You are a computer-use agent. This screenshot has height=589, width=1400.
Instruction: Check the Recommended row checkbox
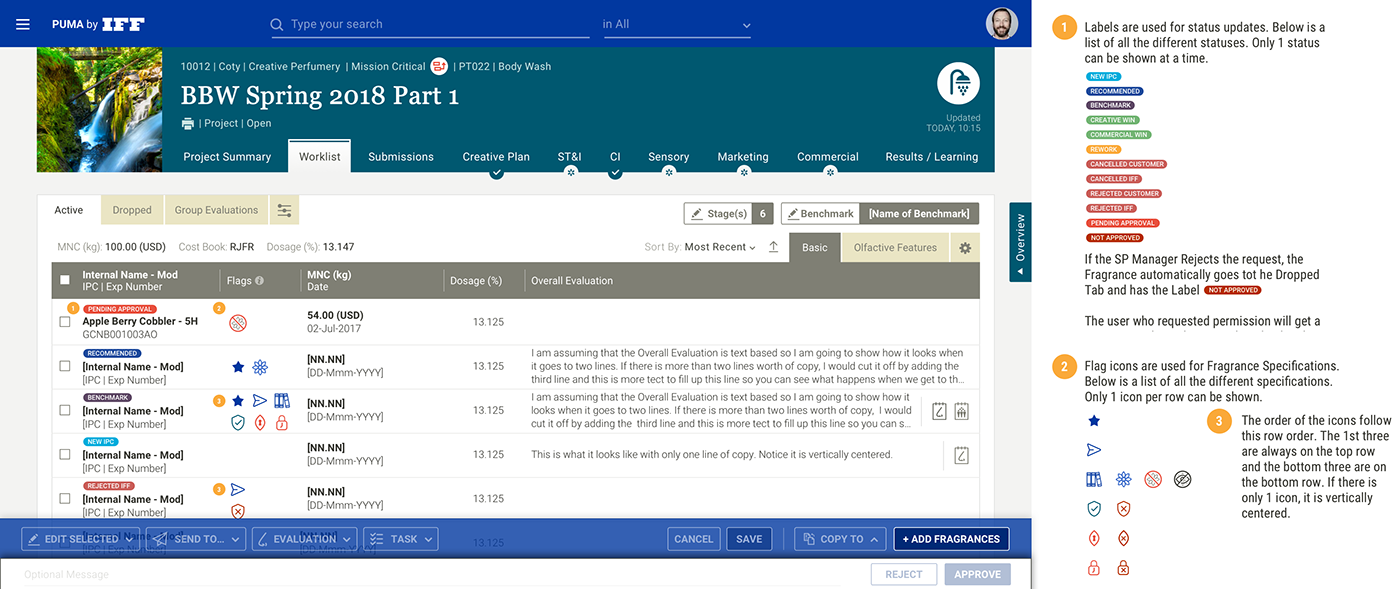click(x=65, y=366)
